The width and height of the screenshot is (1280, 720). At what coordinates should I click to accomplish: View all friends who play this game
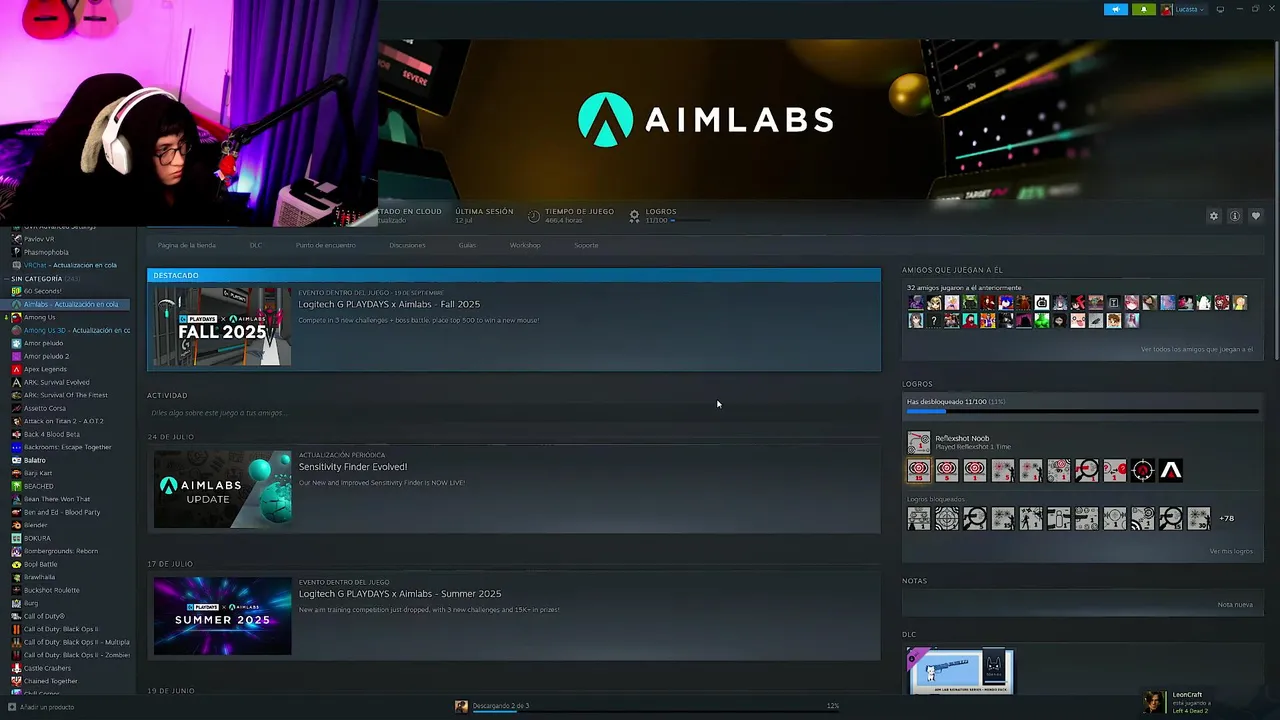click(1196, 349)
